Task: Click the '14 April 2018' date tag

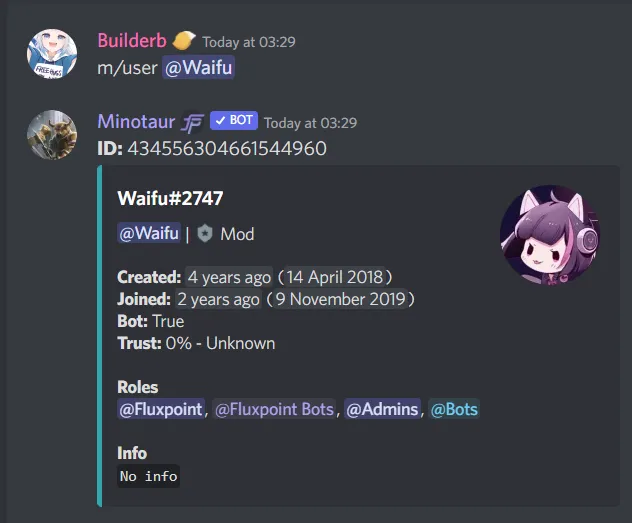Action: (335, 277)
